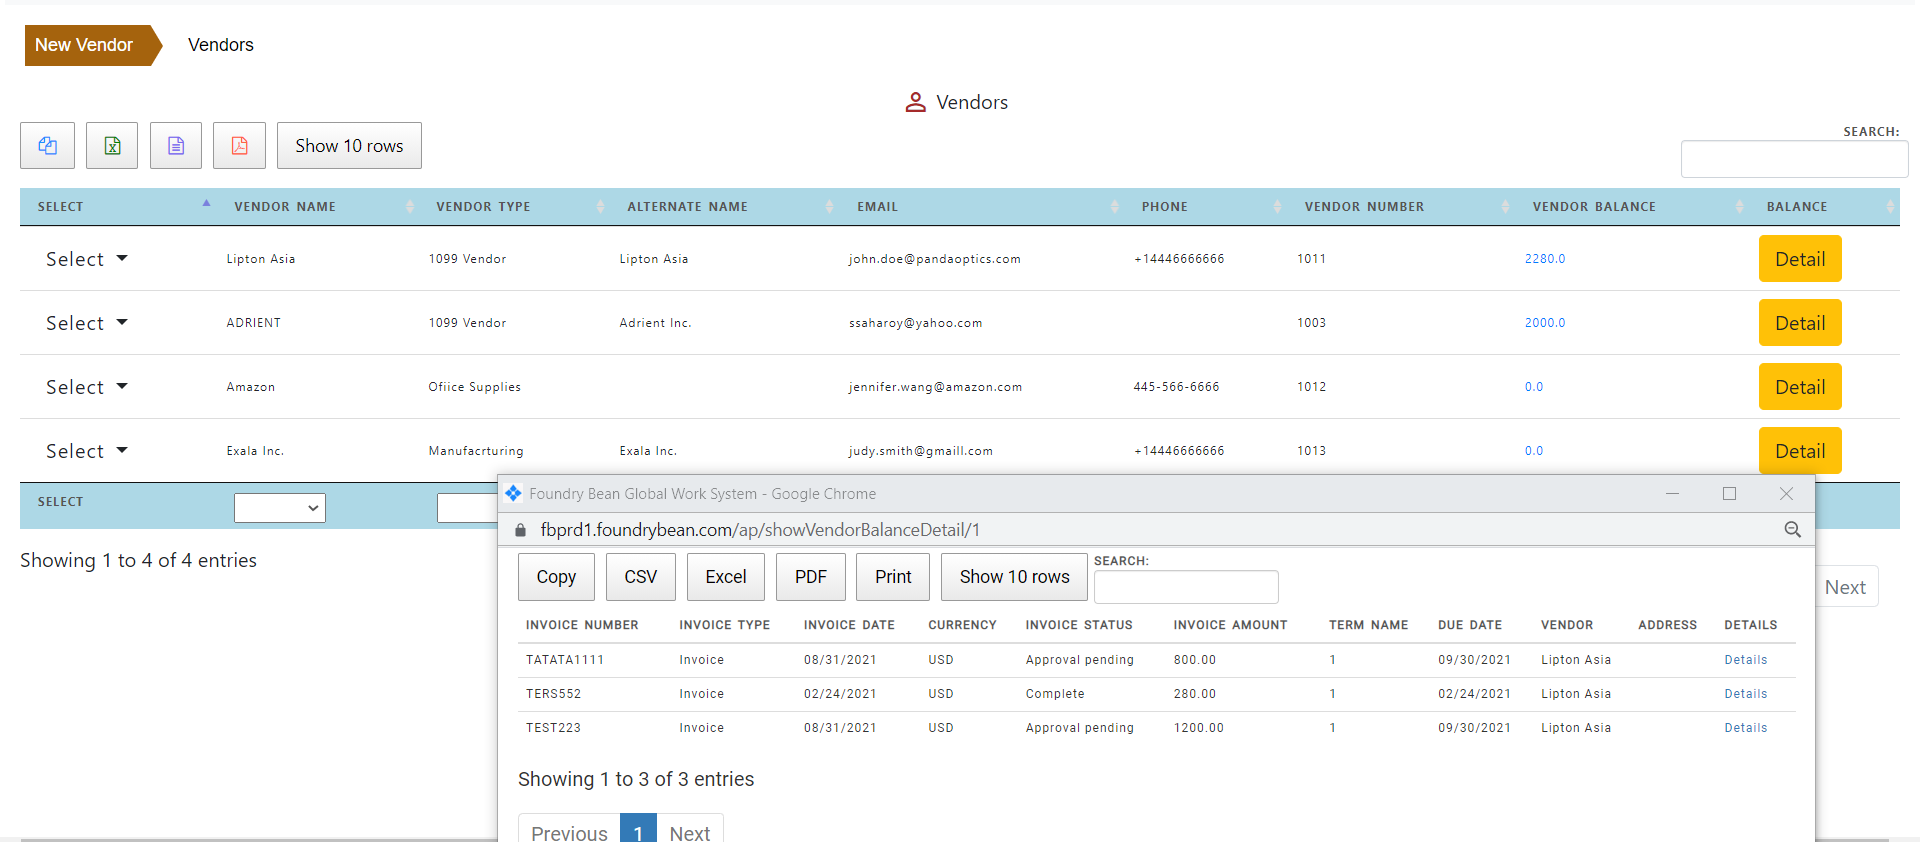1920x842 pixels.
Task: Click john.doe@pandaoptics.com email cell
Action: click(x=935, y=259)
